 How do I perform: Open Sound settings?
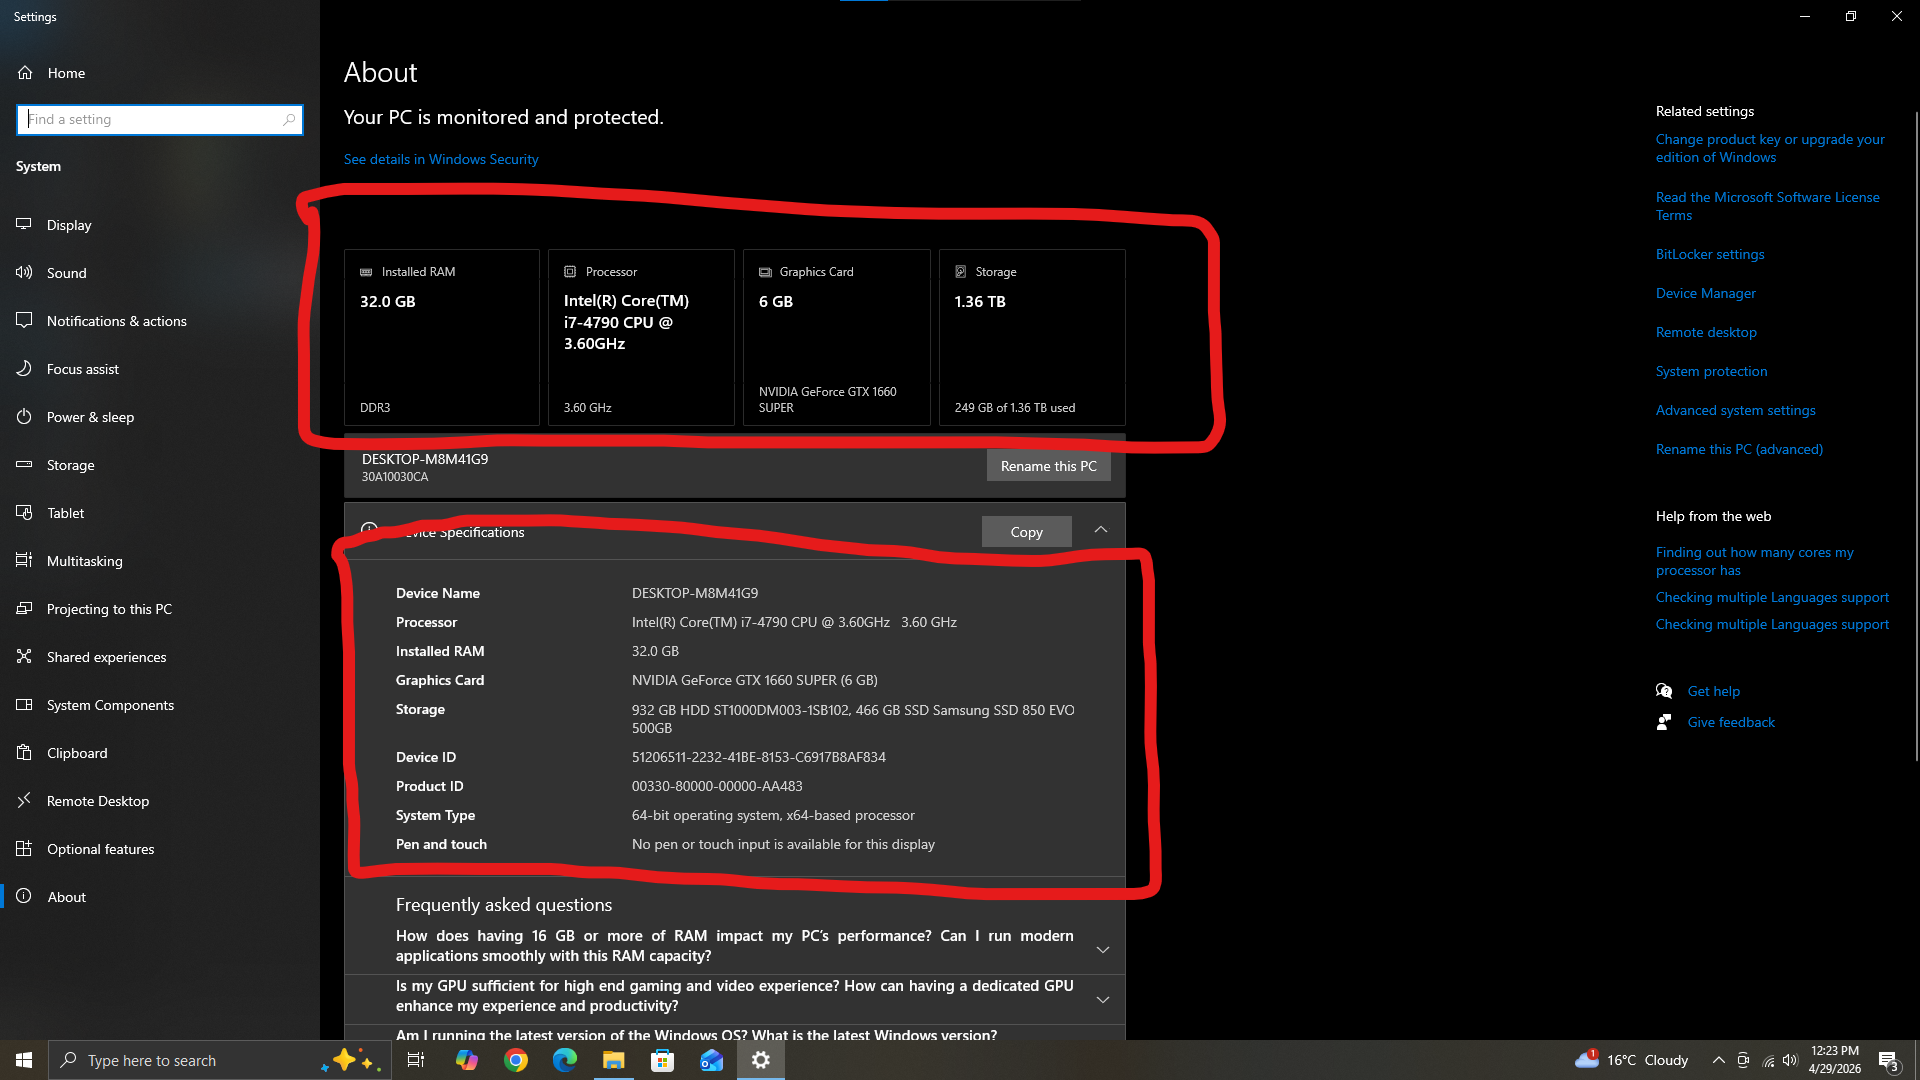[160, 273]
